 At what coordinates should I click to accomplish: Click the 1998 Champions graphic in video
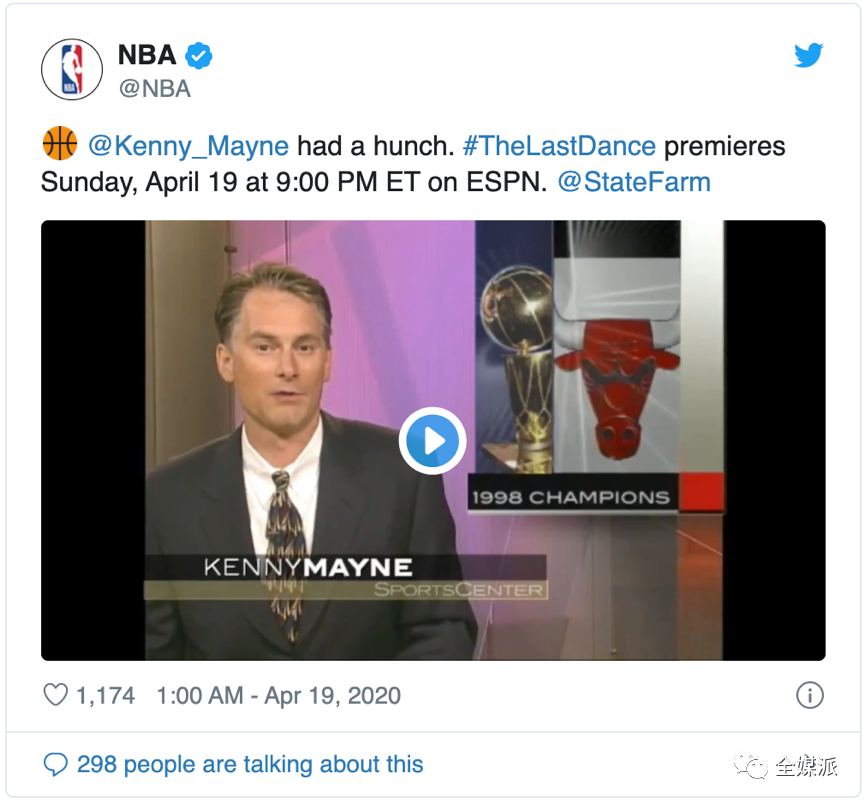(x=572, y=497)
